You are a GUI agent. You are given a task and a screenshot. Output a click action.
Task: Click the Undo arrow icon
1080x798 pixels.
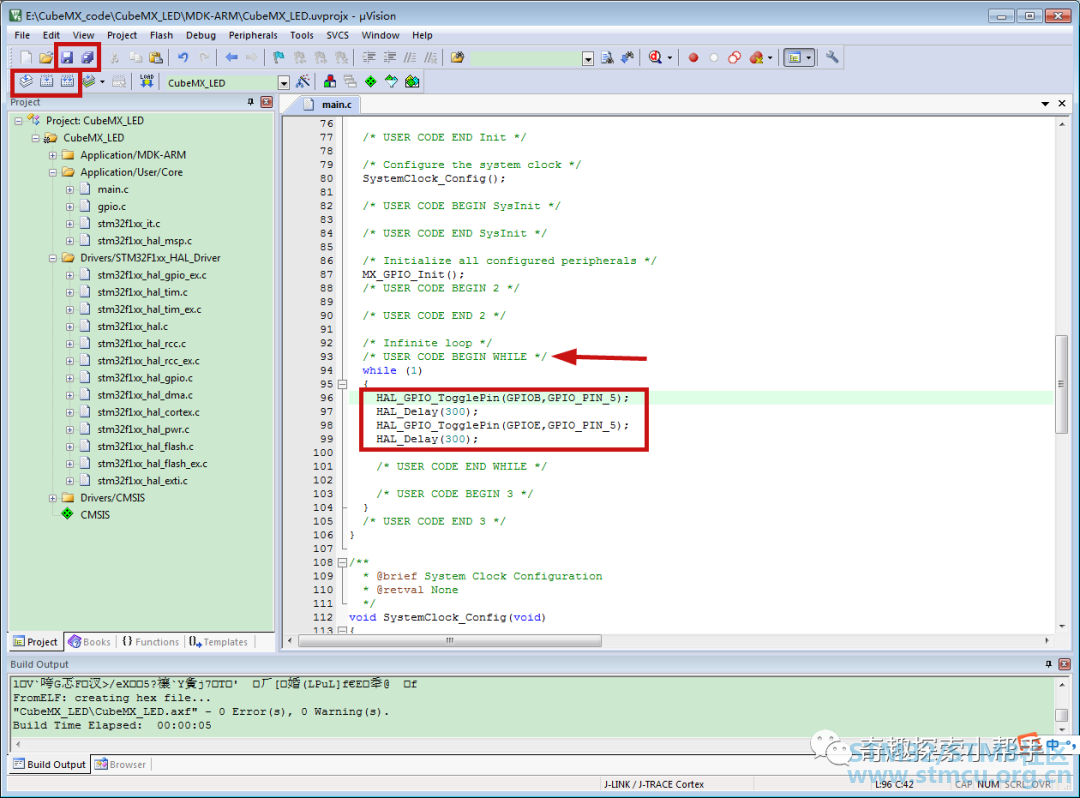click(x=183, y=58)
